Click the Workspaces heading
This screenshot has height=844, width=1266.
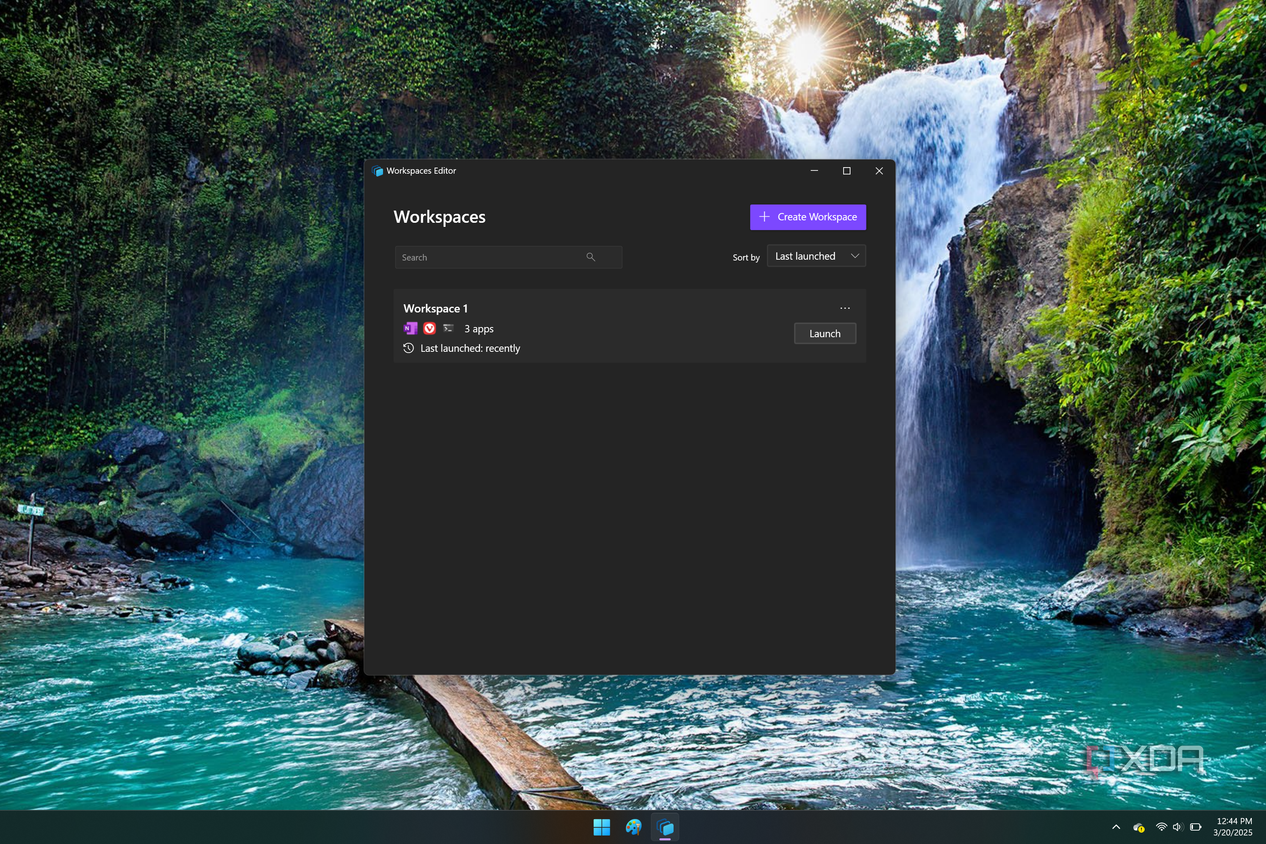pyautogui.click(x=439, y=217)
